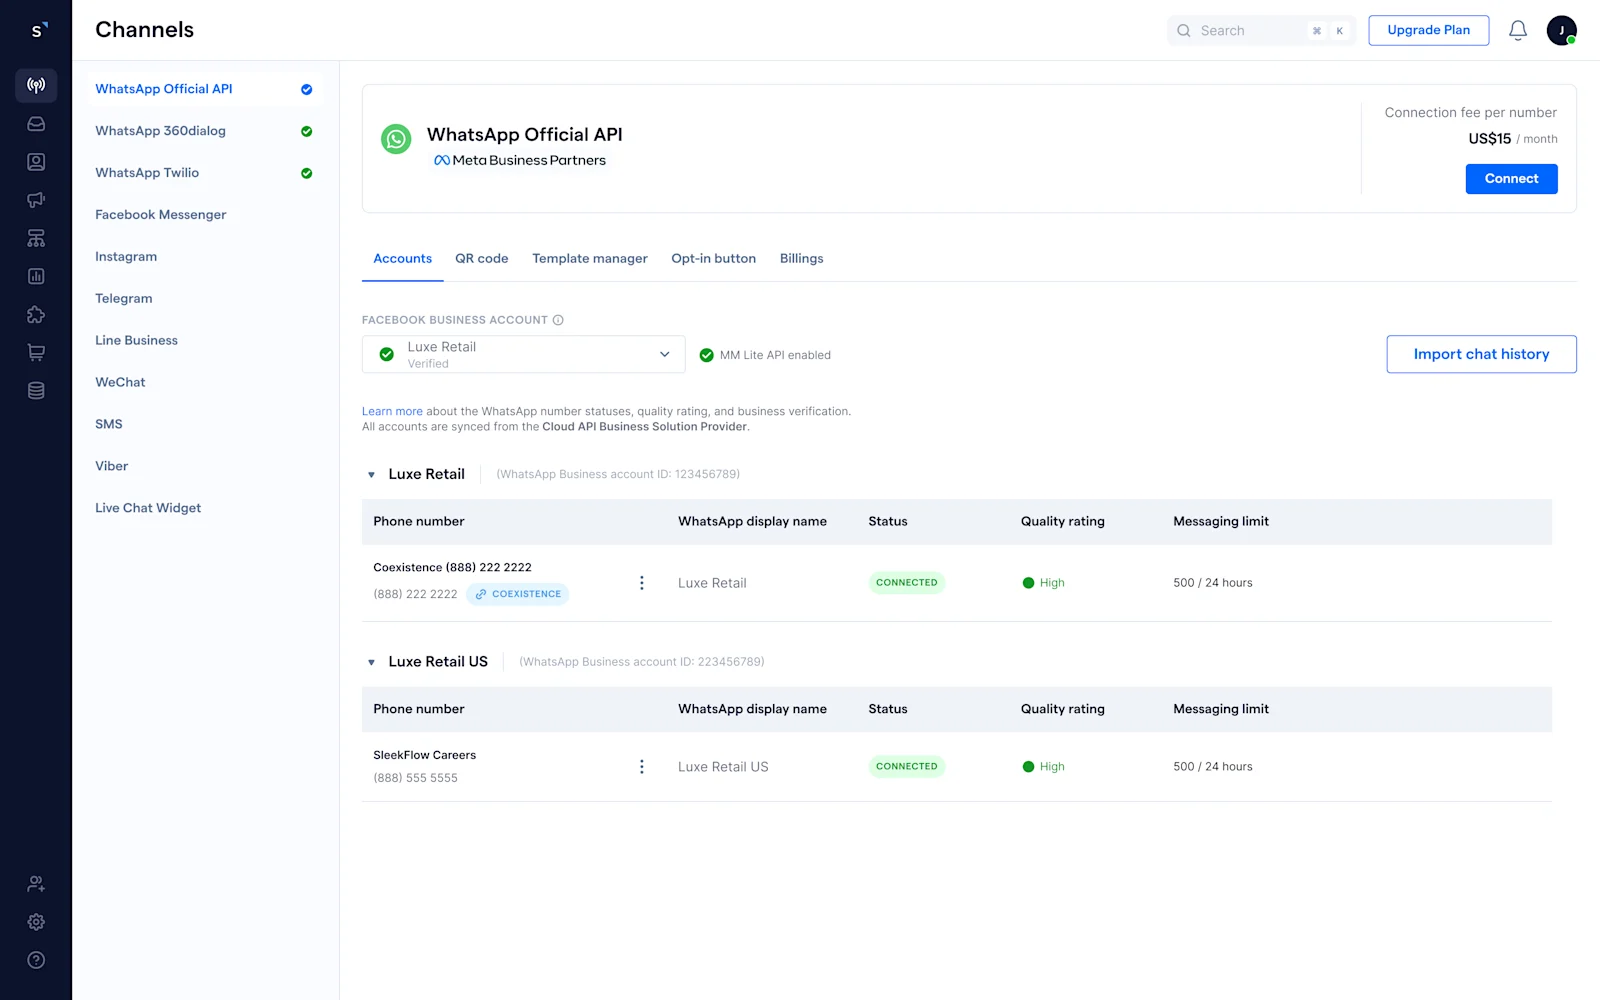This screenshot has height=1000, width=1600.
Task: Select WeChat channel
Action: [x=204, y=383]
